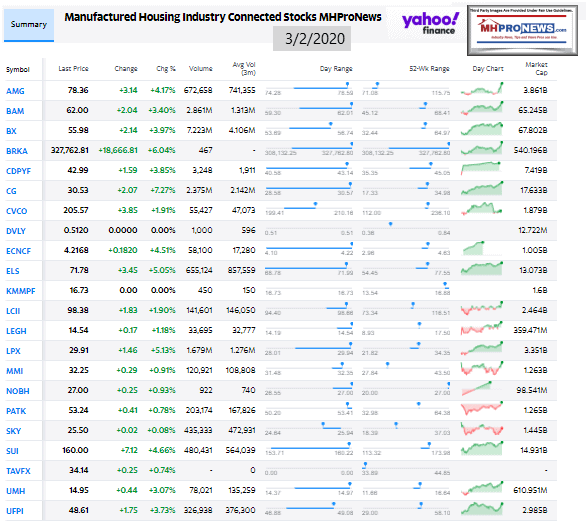Image resolution: width=588 pixels, height=531 pixels.
Task: Open the KMMPF ticker symbol link
Action: pyautogui.click(x=21, y=291)
